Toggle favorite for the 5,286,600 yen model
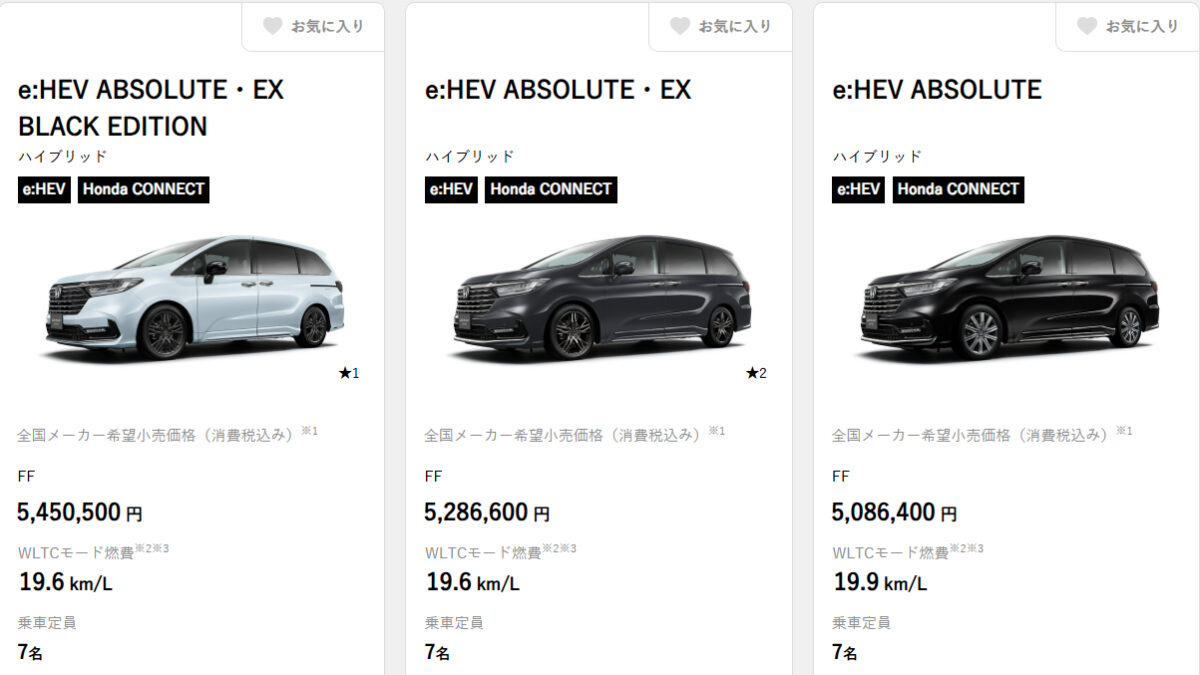1200x675 pixels. (x=720, y=27)
